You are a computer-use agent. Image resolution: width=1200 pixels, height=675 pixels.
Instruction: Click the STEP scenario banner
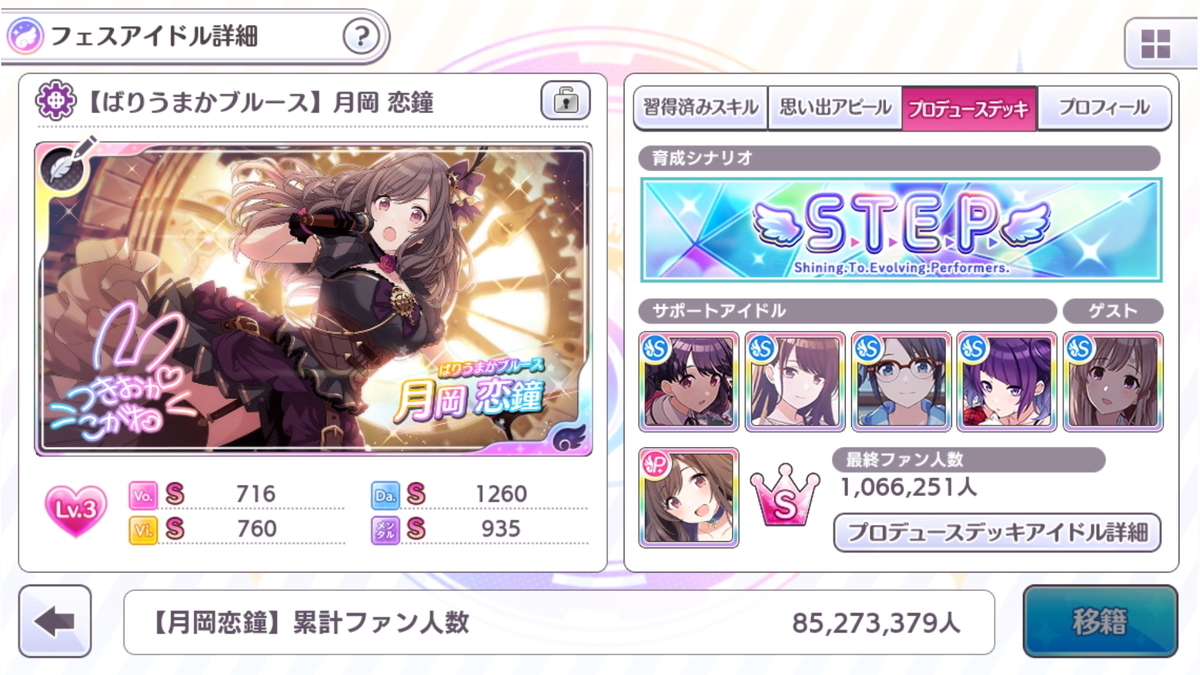click(x=901, y=229)
